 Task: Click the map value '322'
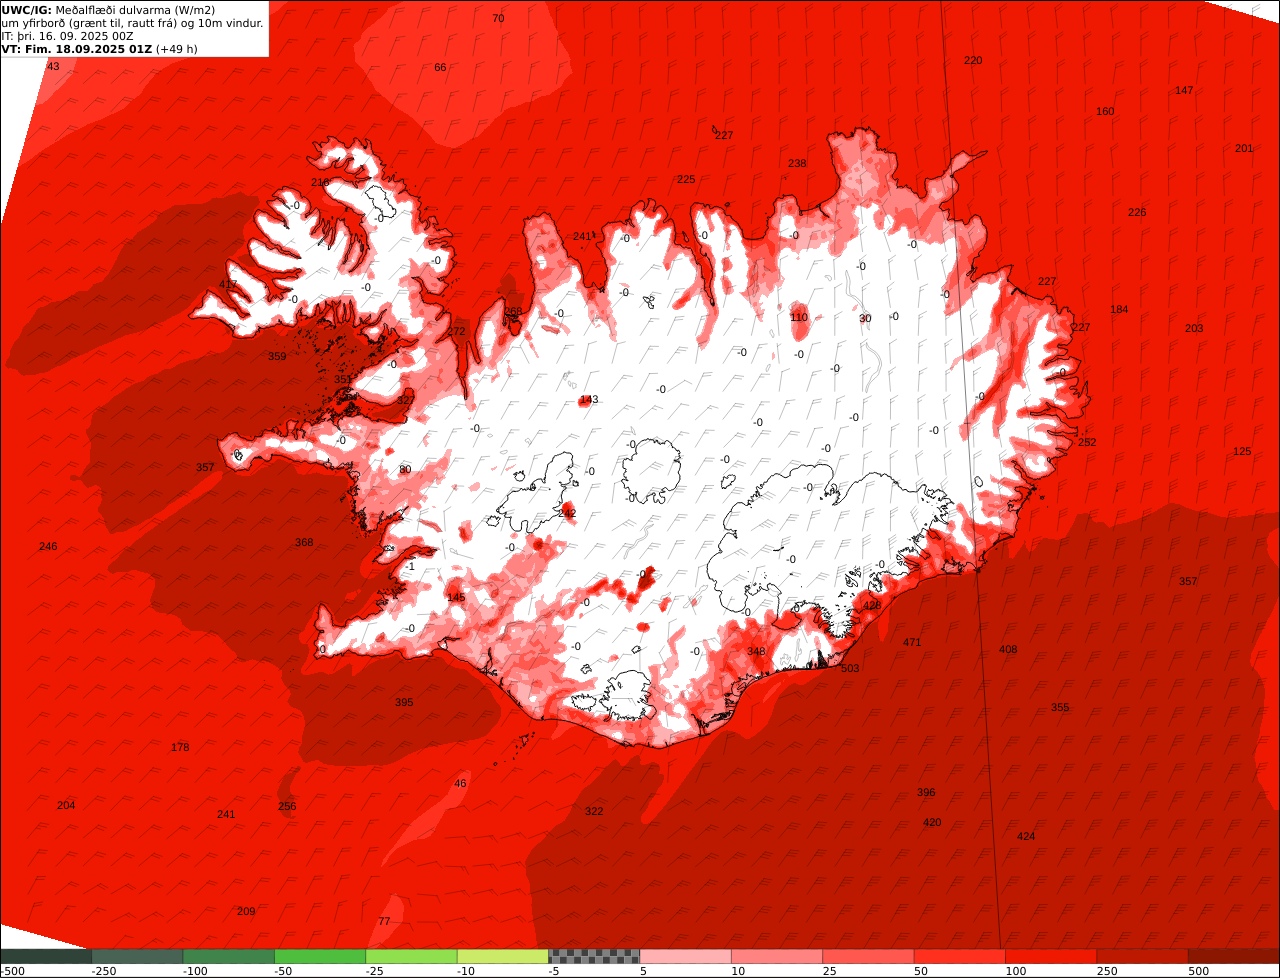(x=594, y=811)
